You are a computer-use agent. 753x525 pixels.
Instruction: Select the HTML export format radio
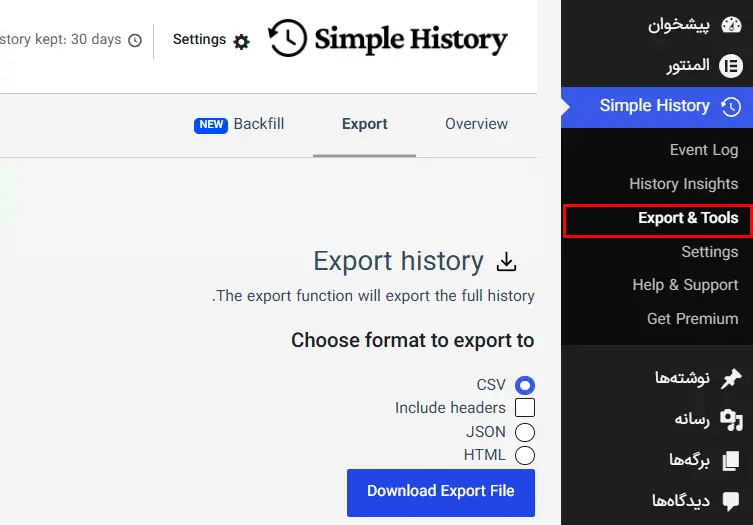525,455
